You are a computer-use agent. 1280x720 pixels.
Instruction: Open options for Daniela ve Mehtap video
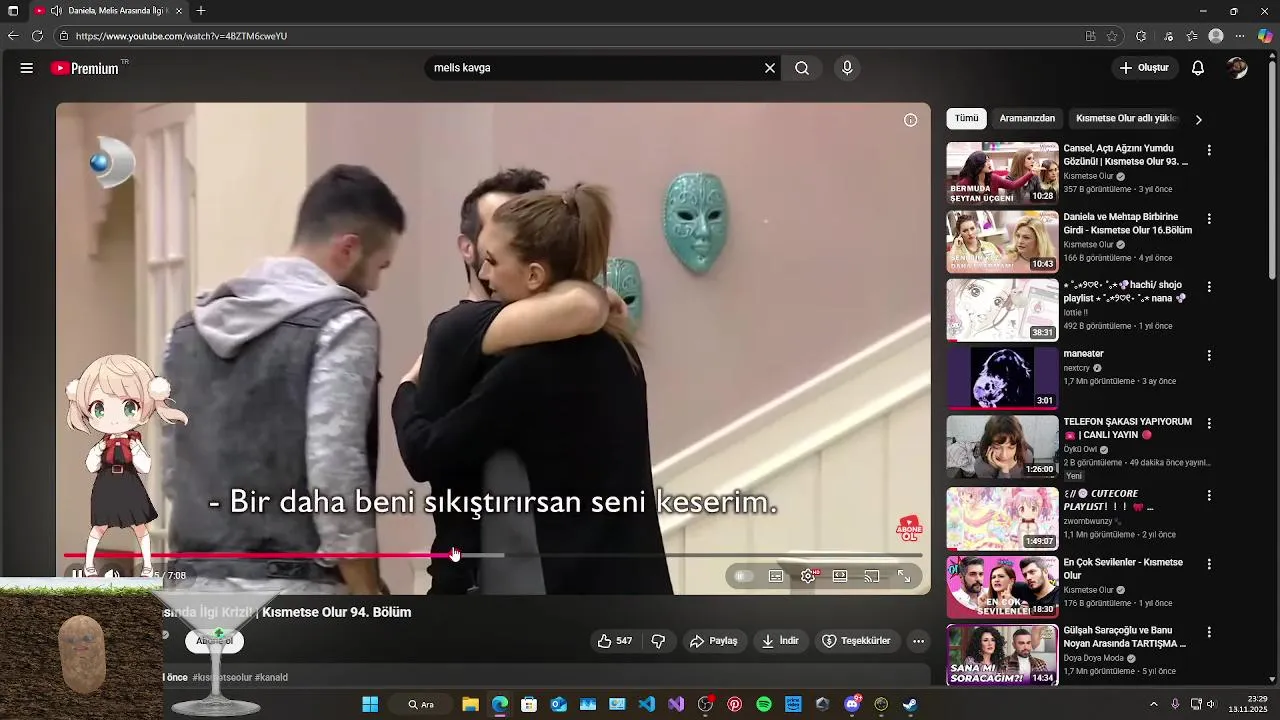click(x=1209, y=218)
